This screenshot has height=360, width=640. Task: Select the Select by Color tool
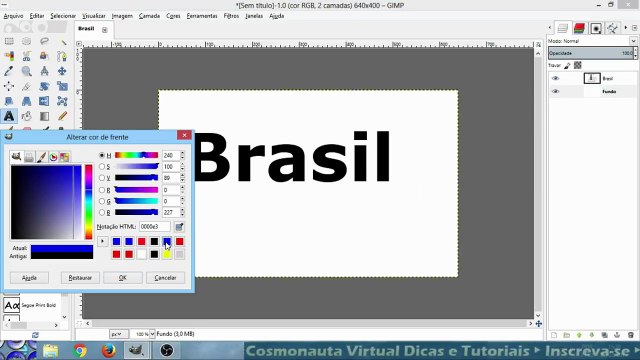pos(9,56)
